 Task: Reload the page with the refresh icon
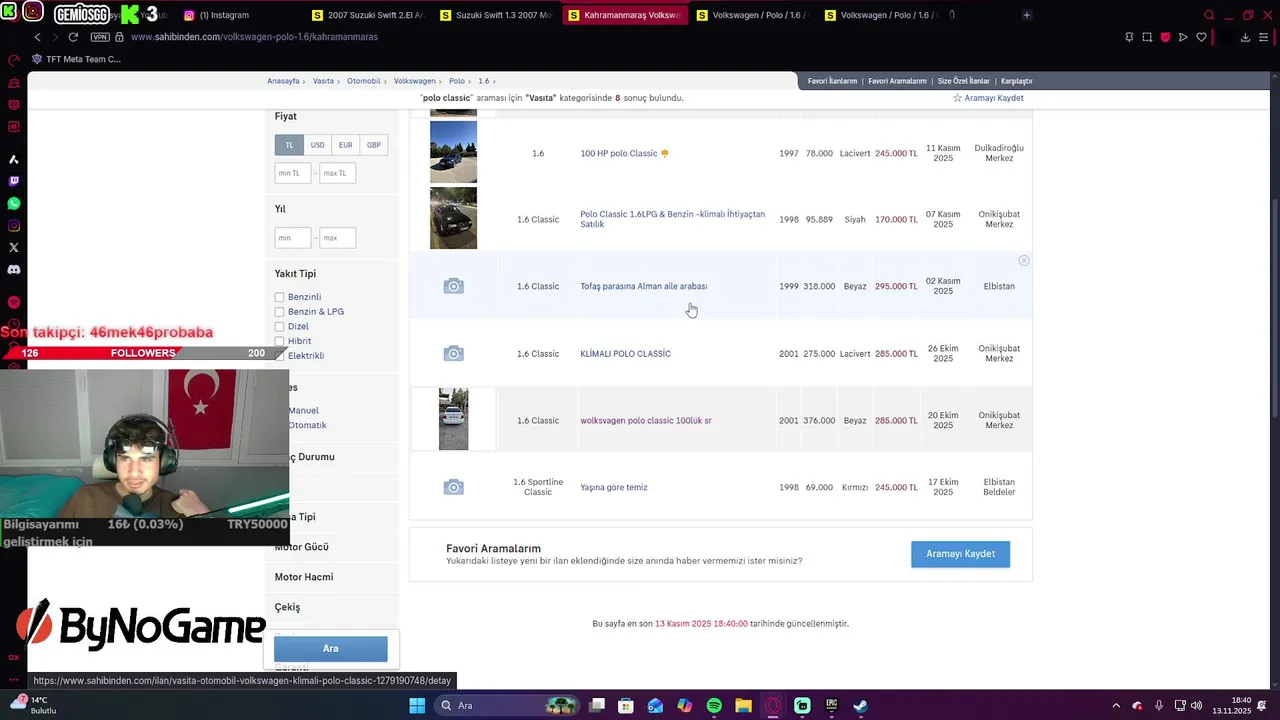pos(73,37)
